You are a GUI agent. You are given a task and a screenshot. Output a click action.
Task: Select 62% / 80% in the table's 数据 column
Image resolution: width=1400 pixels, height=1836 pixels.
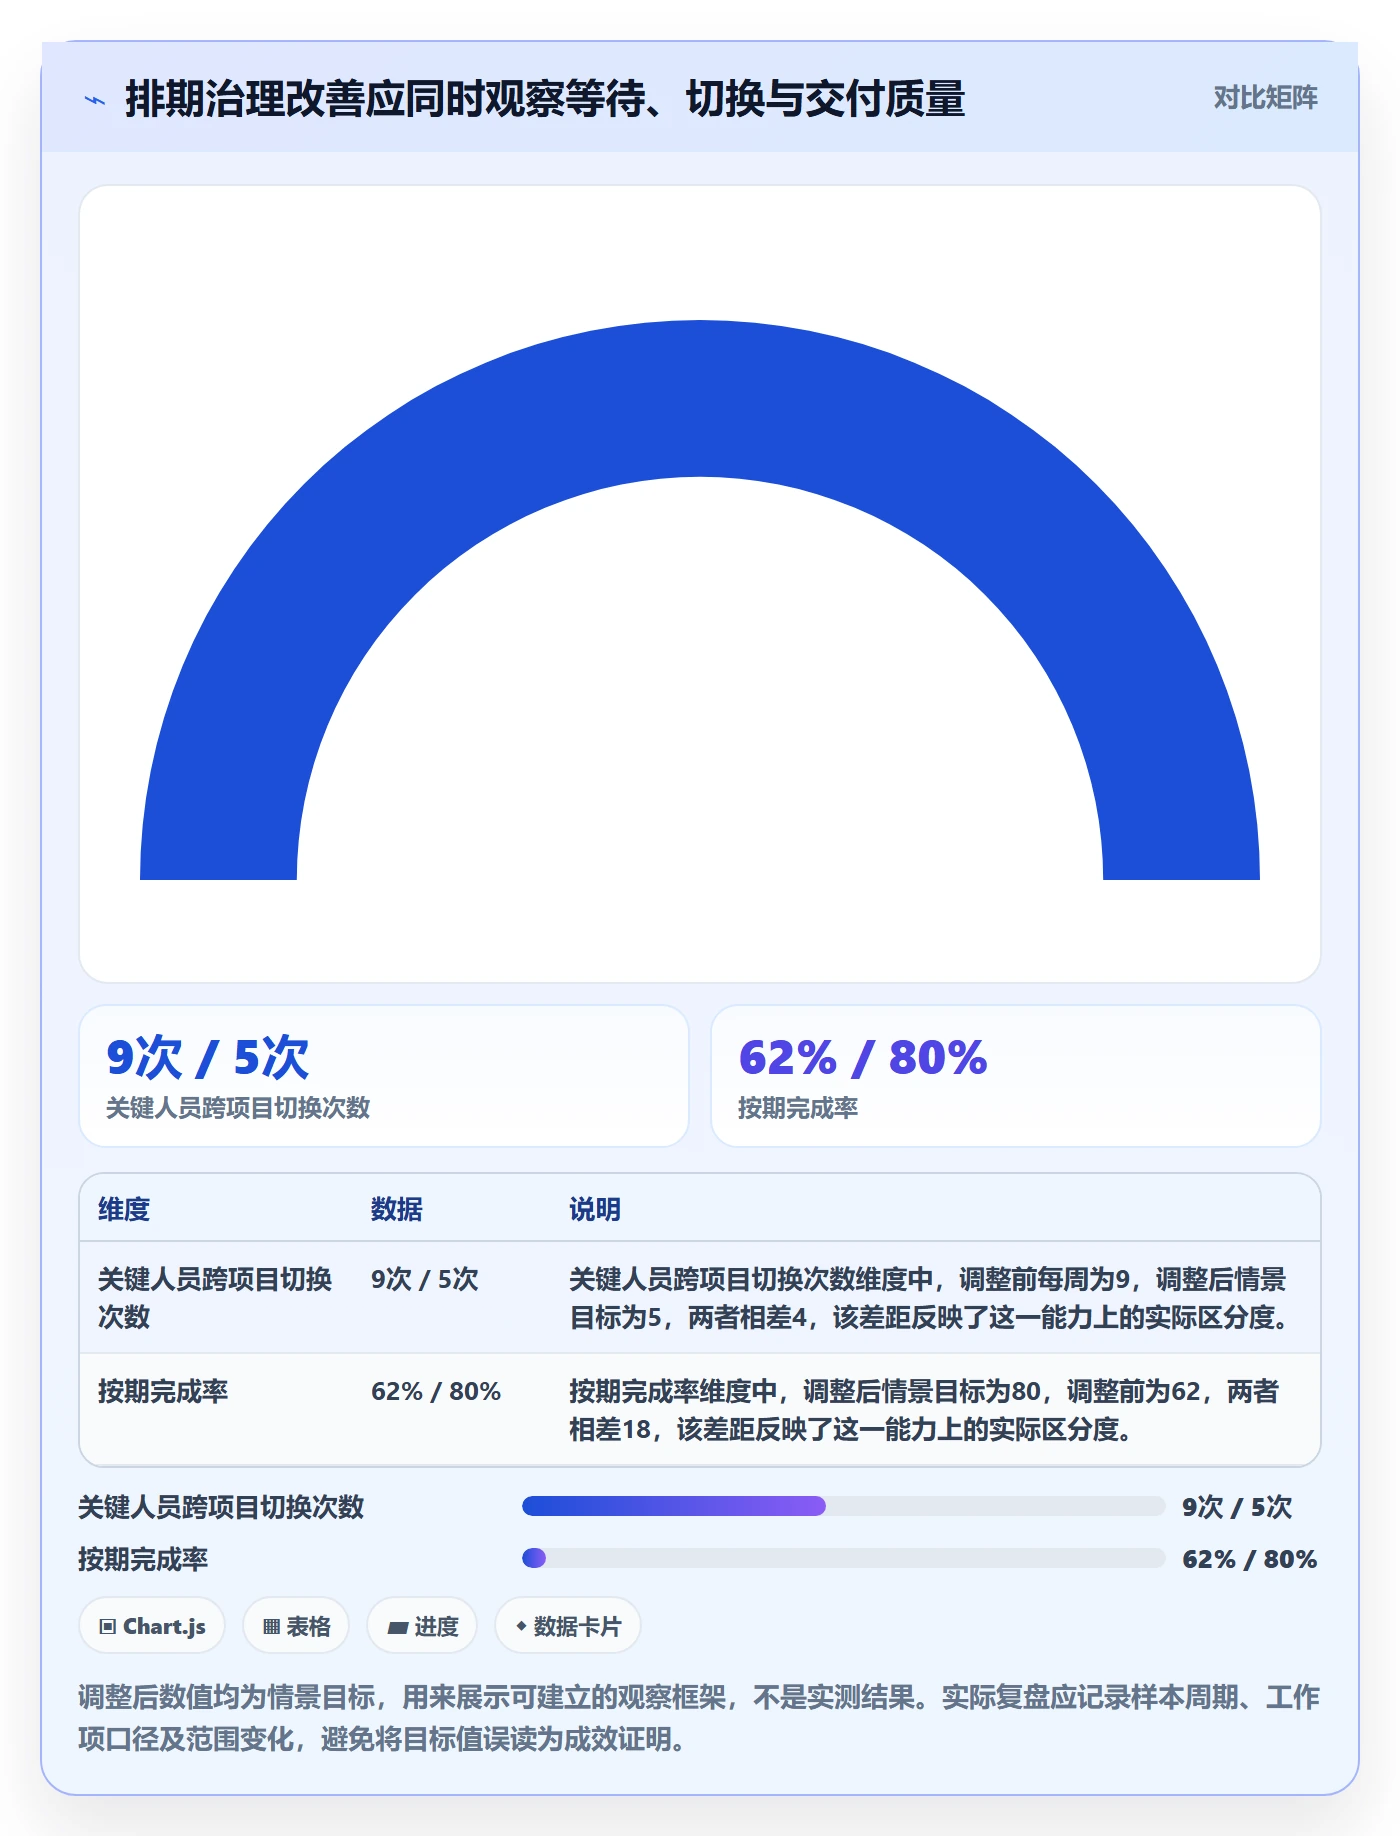click(x=436, y=1391)
